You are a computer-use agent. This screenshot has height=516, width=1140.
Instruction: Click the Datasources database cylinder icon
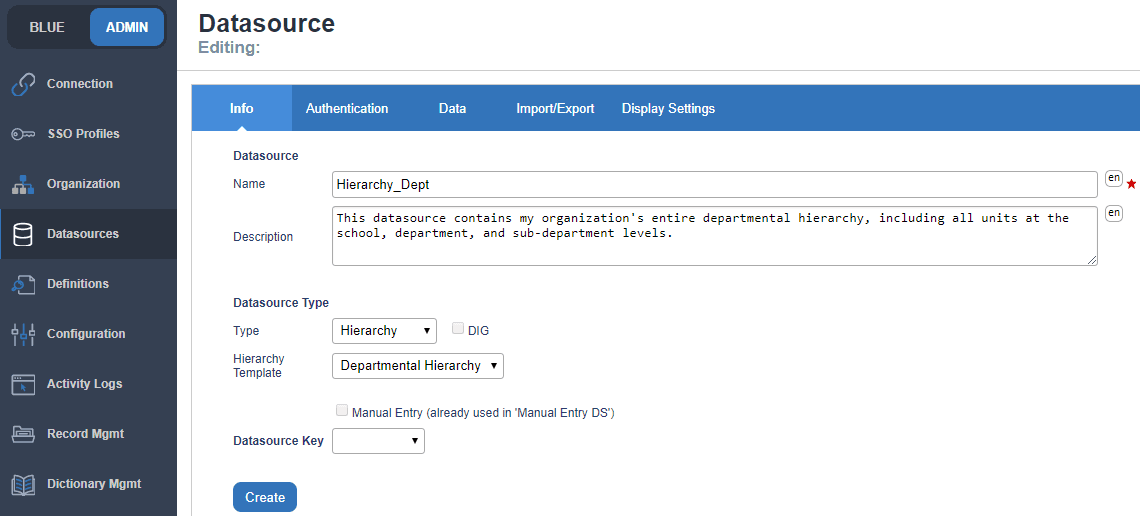tap(23, 235)
